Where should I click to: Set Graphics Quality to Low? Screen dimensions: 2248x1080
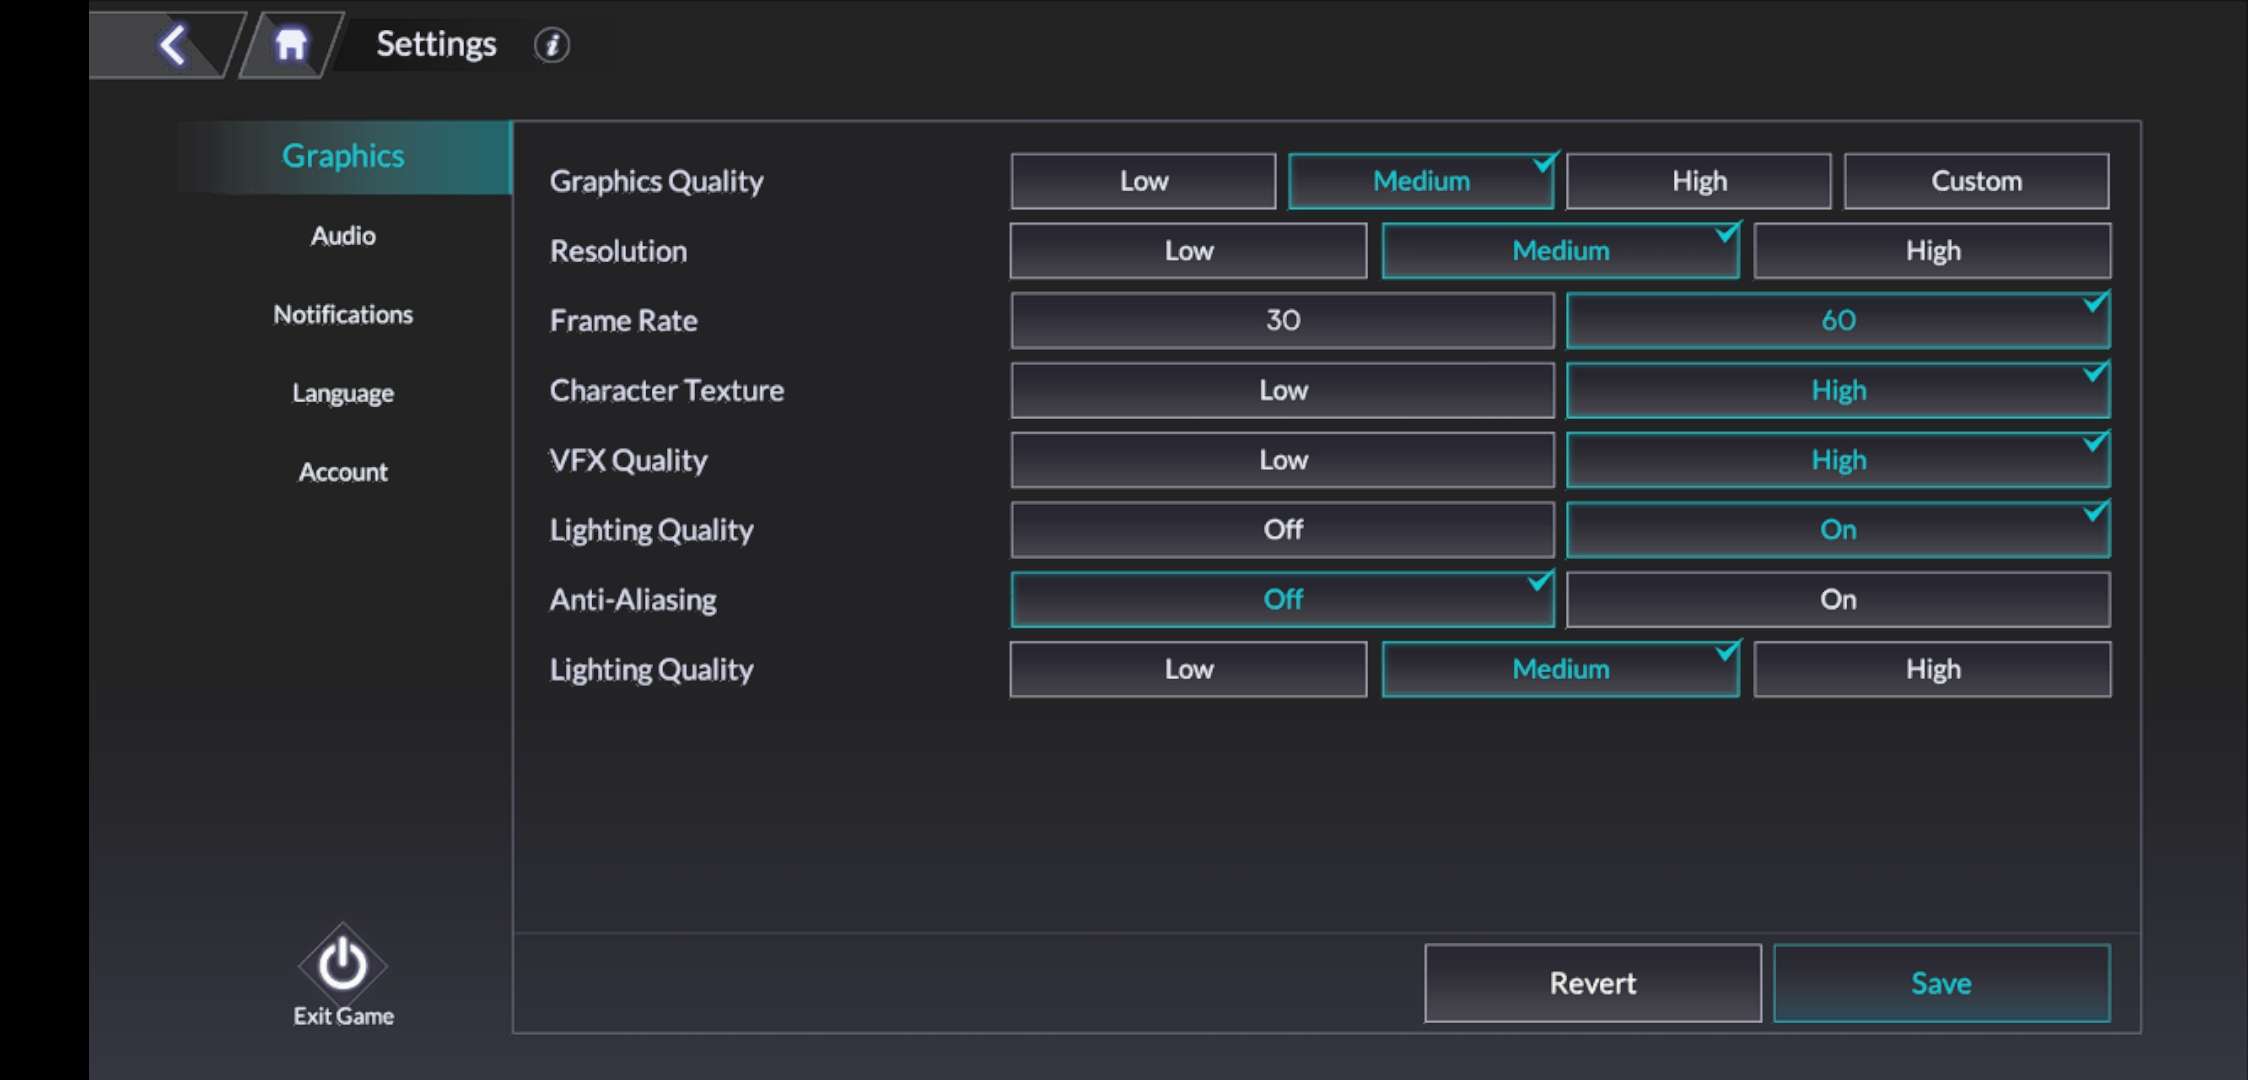(1143, 181)
